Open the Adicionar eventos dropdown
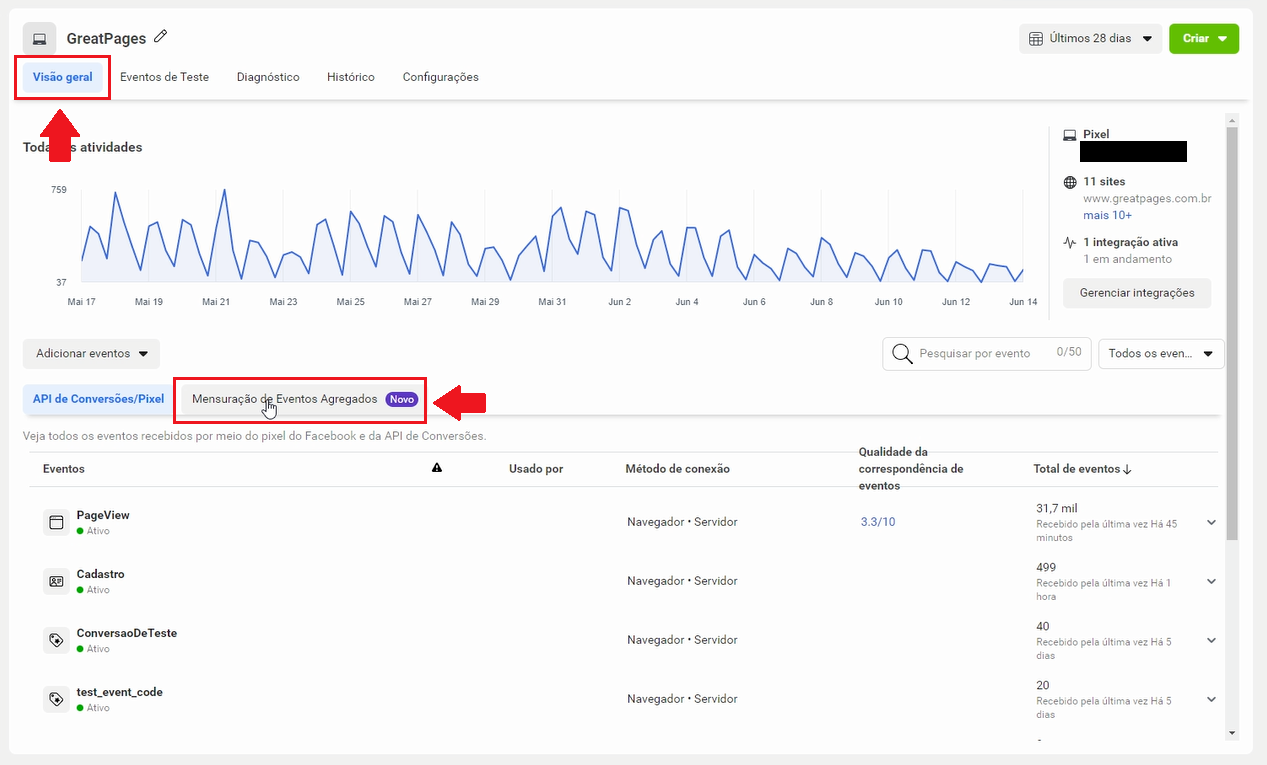 click(x=91, y=354)
